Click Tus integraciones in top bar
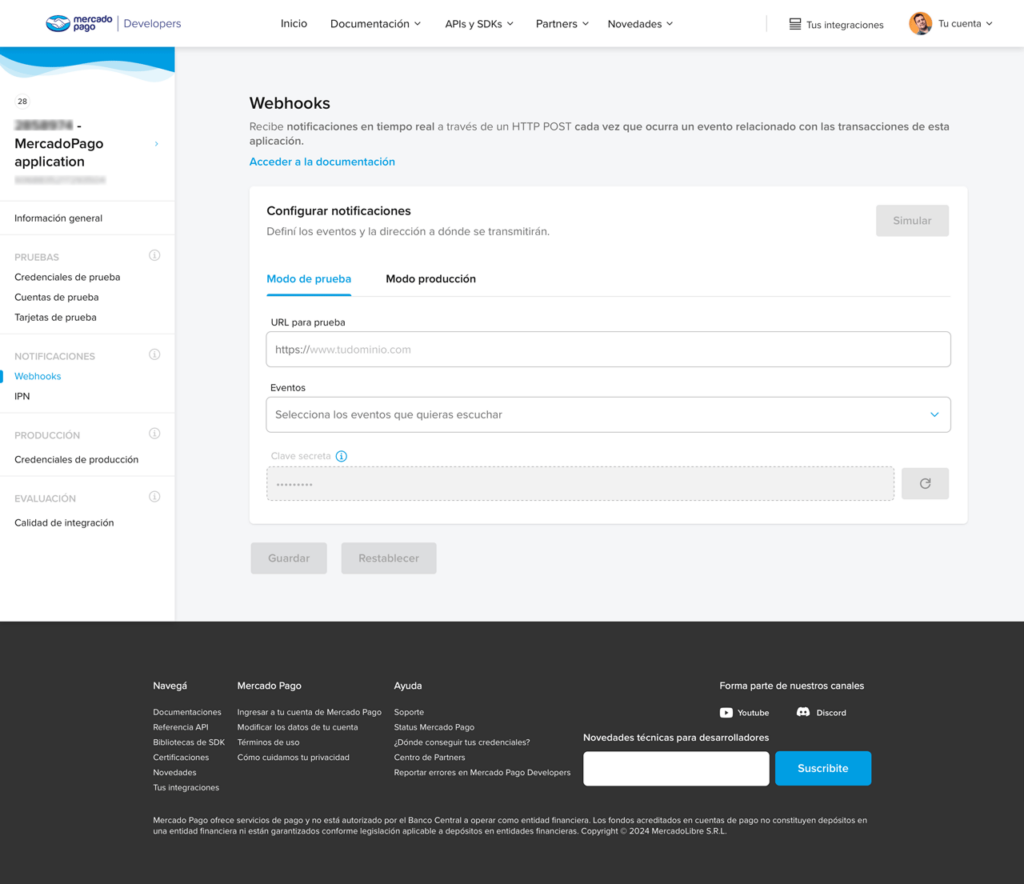The width and height of the screenshot is (1024, 884). [845, 25]
